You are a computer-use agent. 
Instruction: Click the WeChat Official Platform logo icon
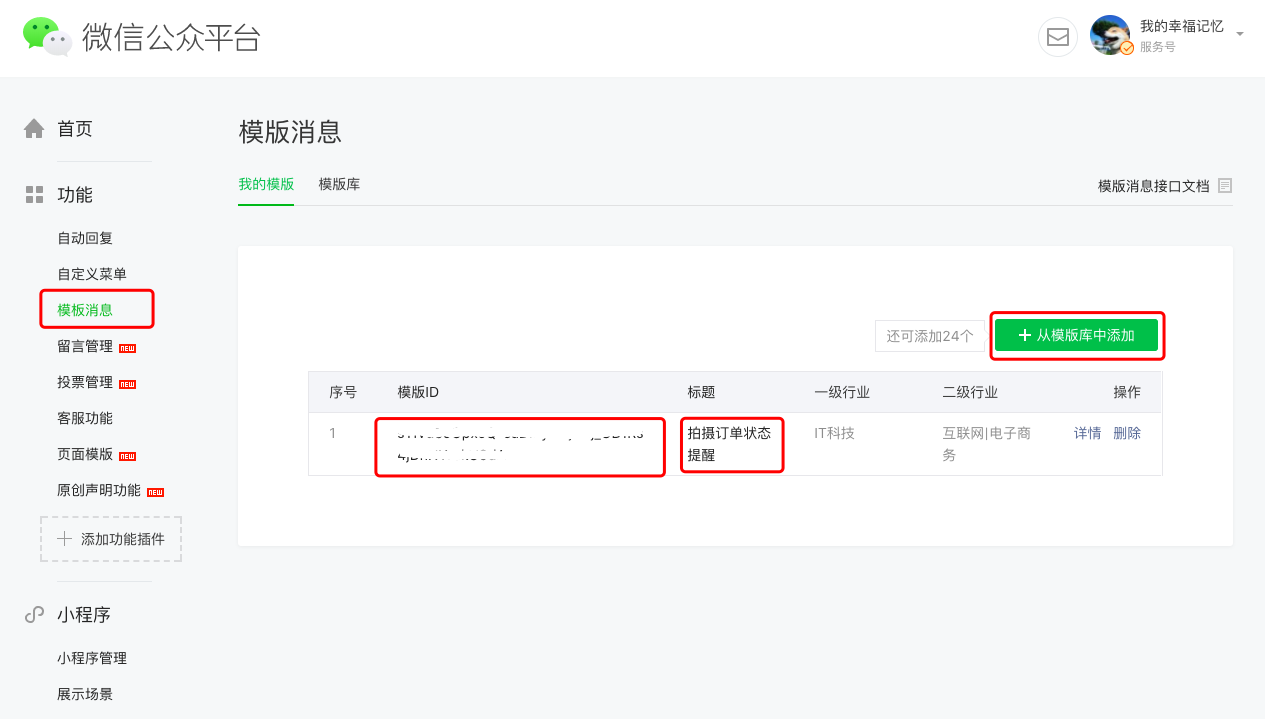click(x=45, y=37)
